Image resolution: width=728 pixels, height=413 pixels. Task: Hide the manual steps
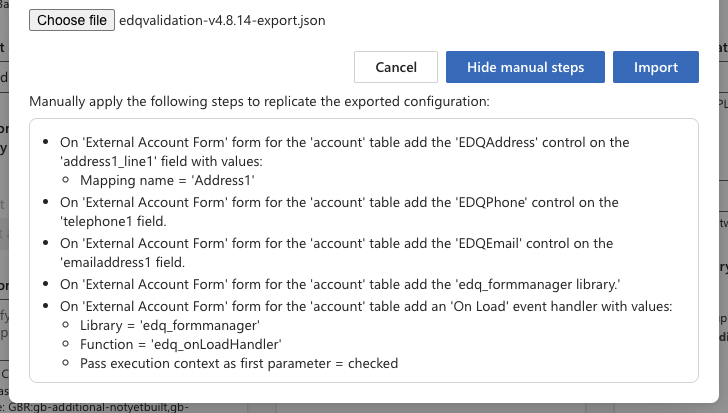coord(525,67)
